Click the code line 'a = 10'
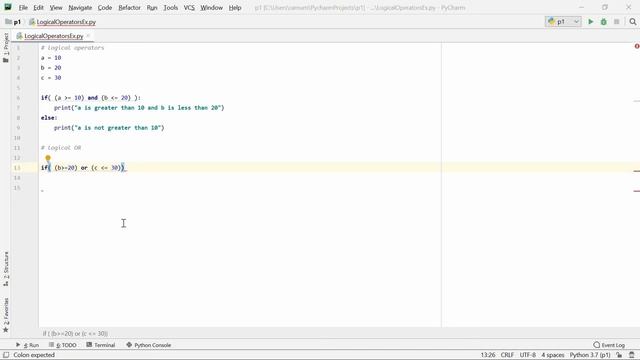Image resolution: width=640 pixels, height=360 pixels. (x=51, y=58)
